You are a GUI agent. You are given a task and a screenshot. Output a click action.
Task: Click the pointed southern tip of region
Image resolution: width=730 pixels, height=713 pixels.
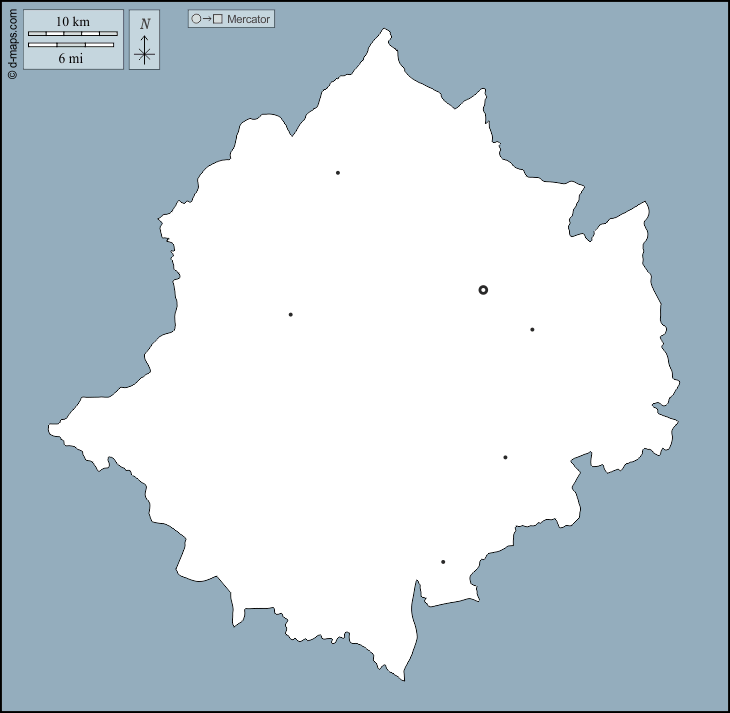tap(403, 679)
